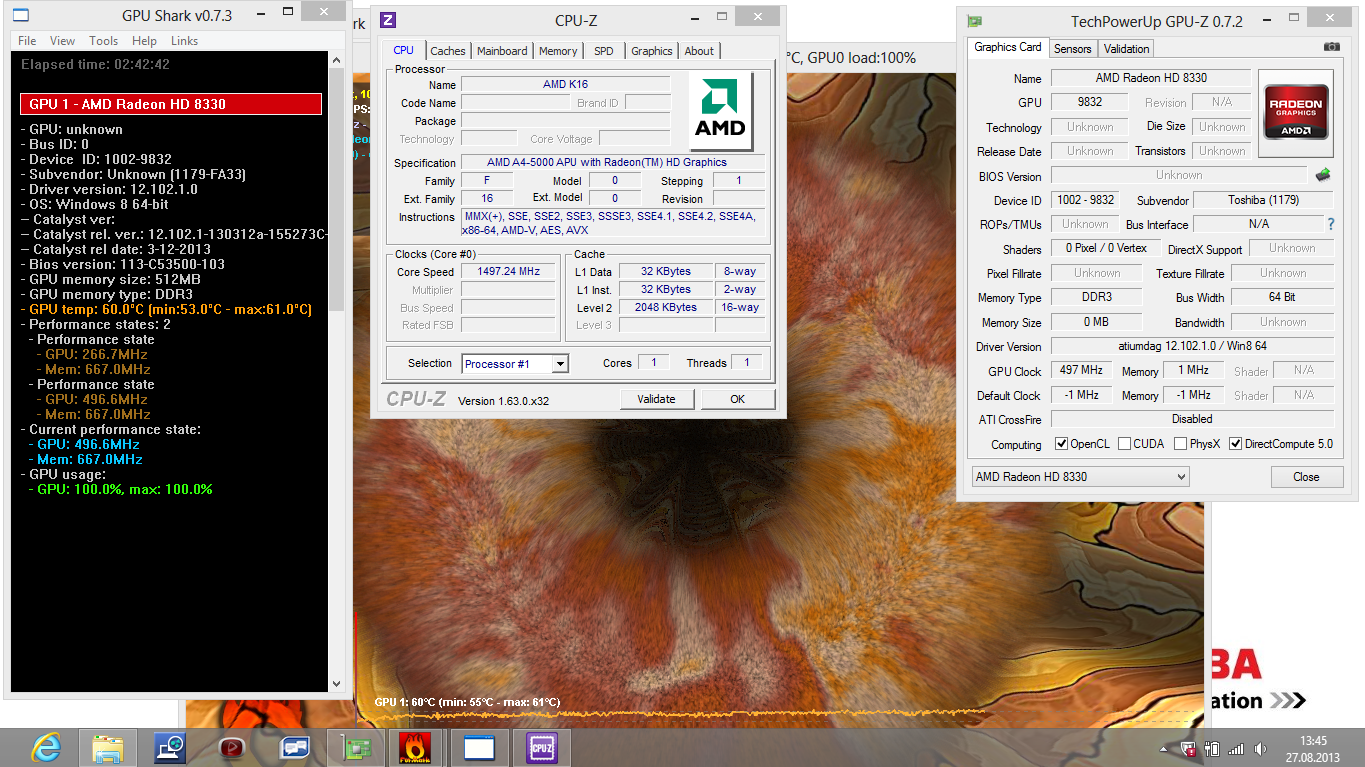Click the purple CPU-Z title bar icon

pos(388,20)
